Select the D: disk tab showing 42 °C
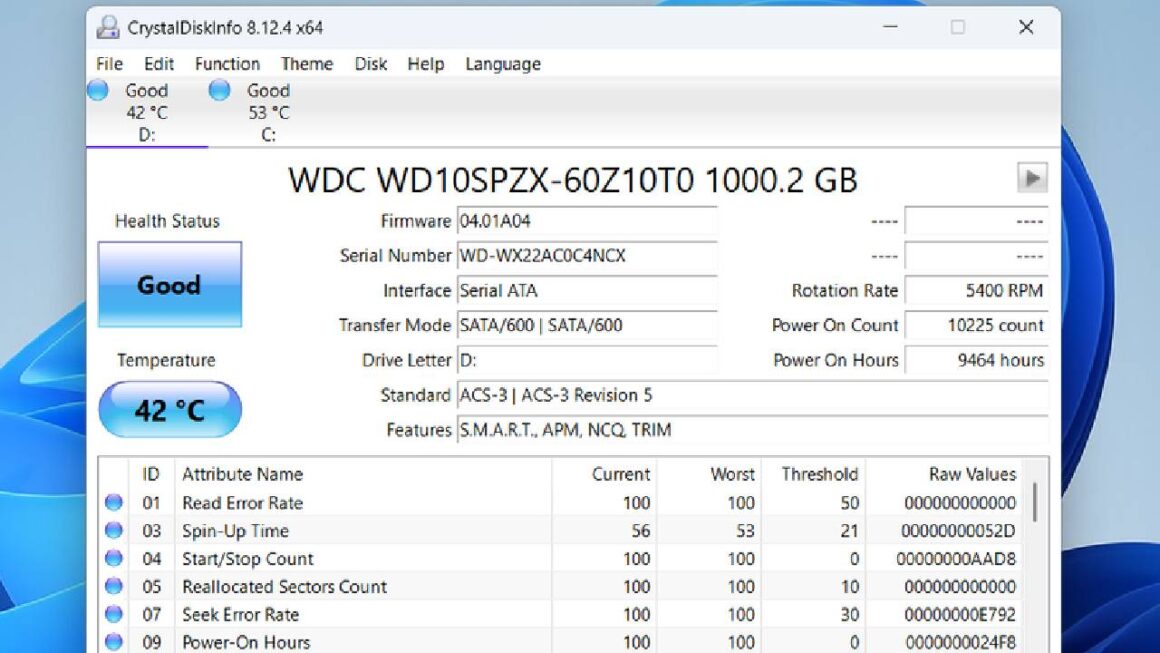1160x653 pixels. tap(147, 112)
